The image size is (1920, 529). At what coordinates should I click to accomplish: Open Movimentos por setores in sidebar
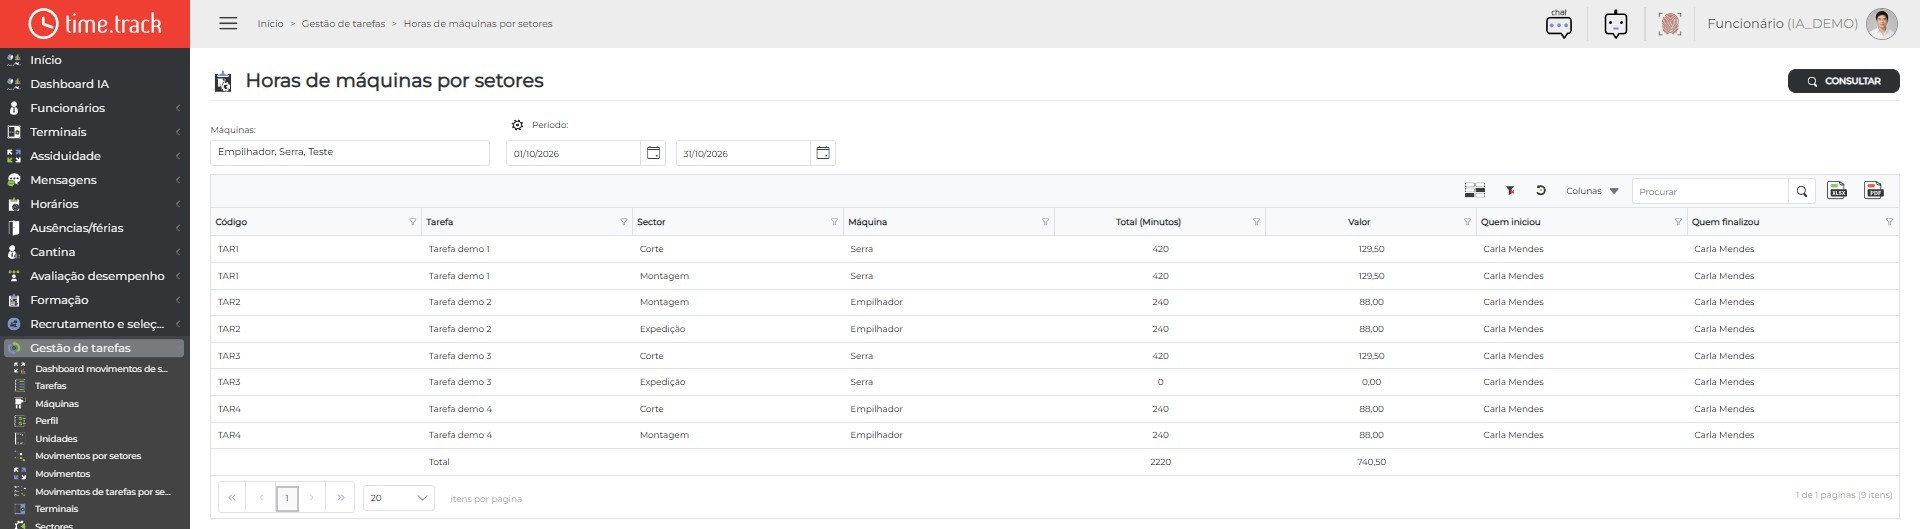pos(88,456)
